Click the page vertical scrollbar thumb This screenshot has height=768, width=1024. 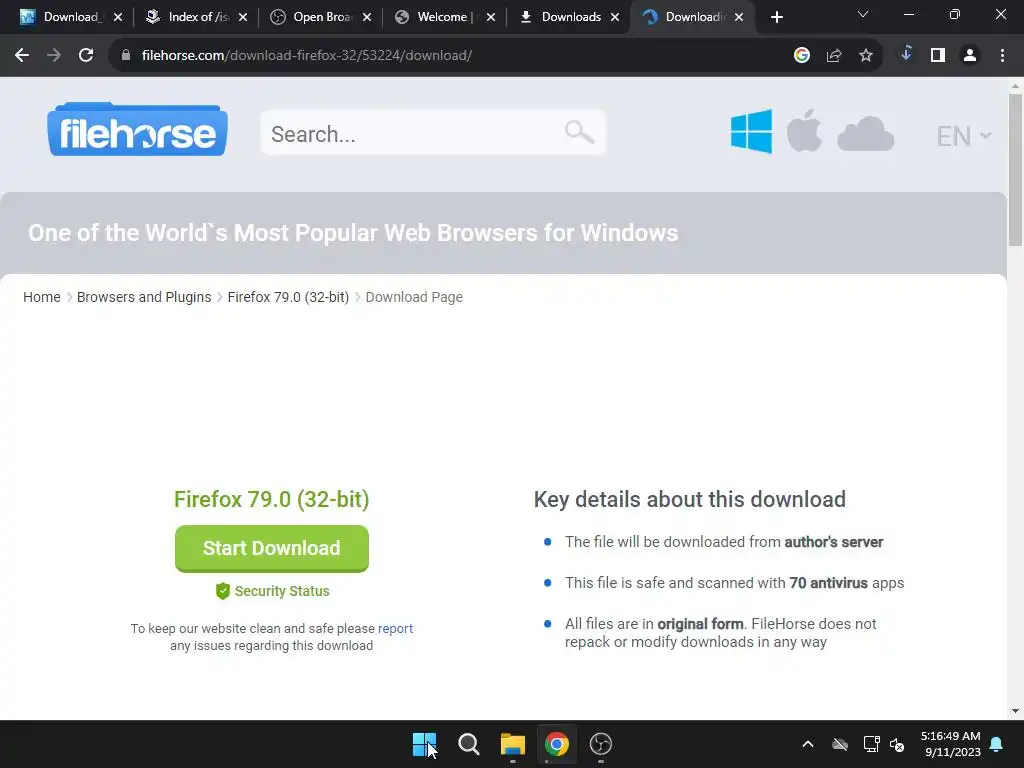point(1015,170)
